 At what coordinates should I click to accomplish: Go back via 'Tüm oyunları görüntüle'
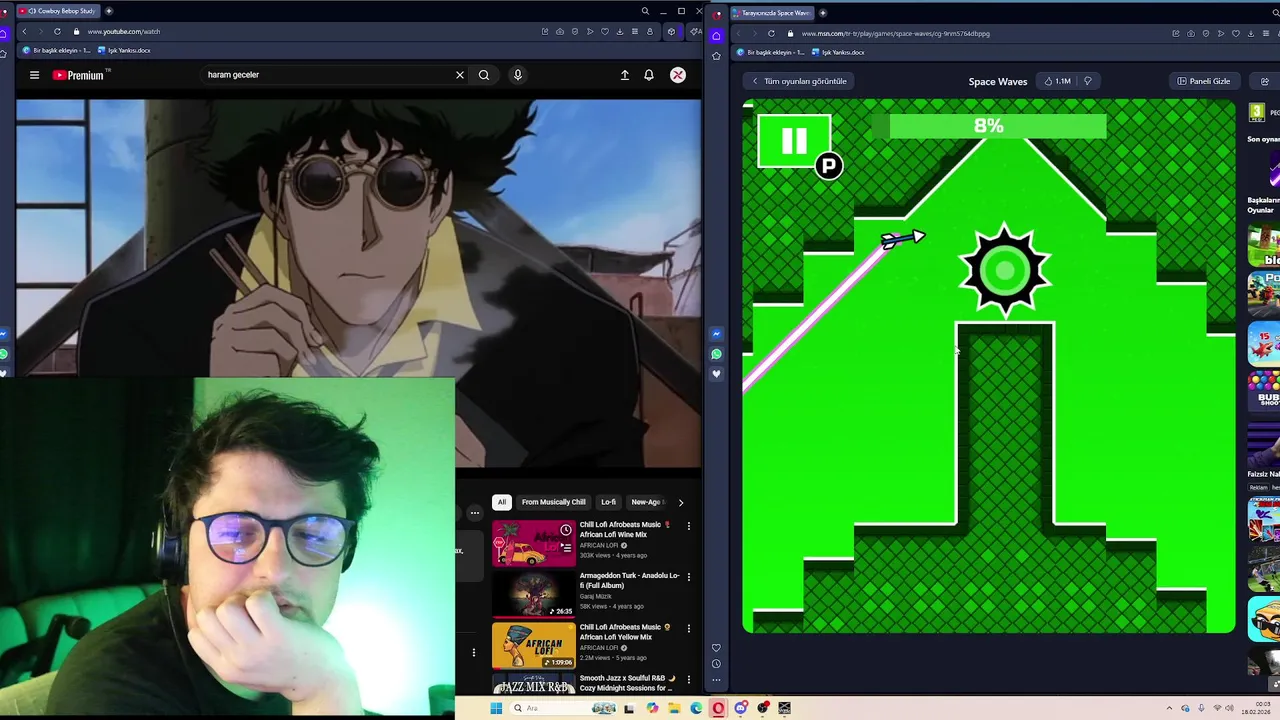coord(799,81)
